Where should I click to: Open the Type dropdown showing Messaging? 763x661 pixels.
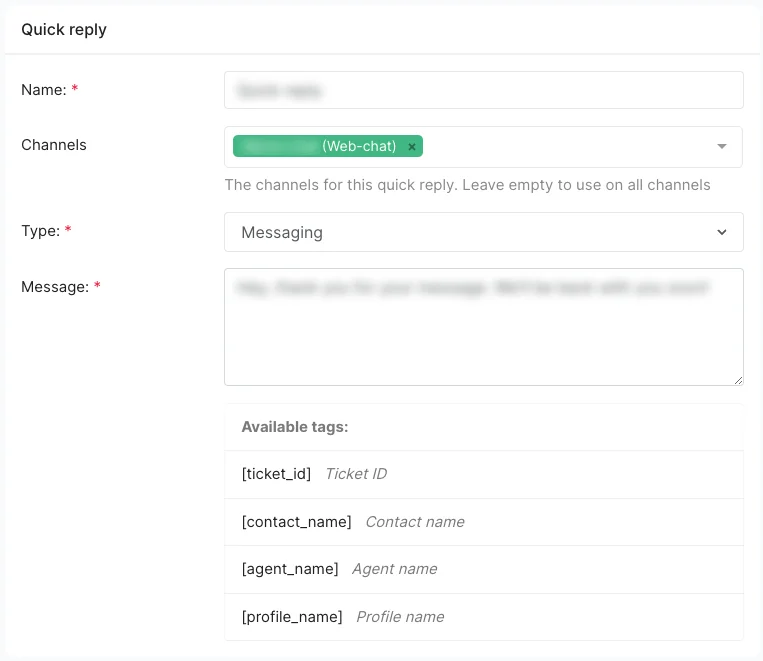tap(484, 232)
